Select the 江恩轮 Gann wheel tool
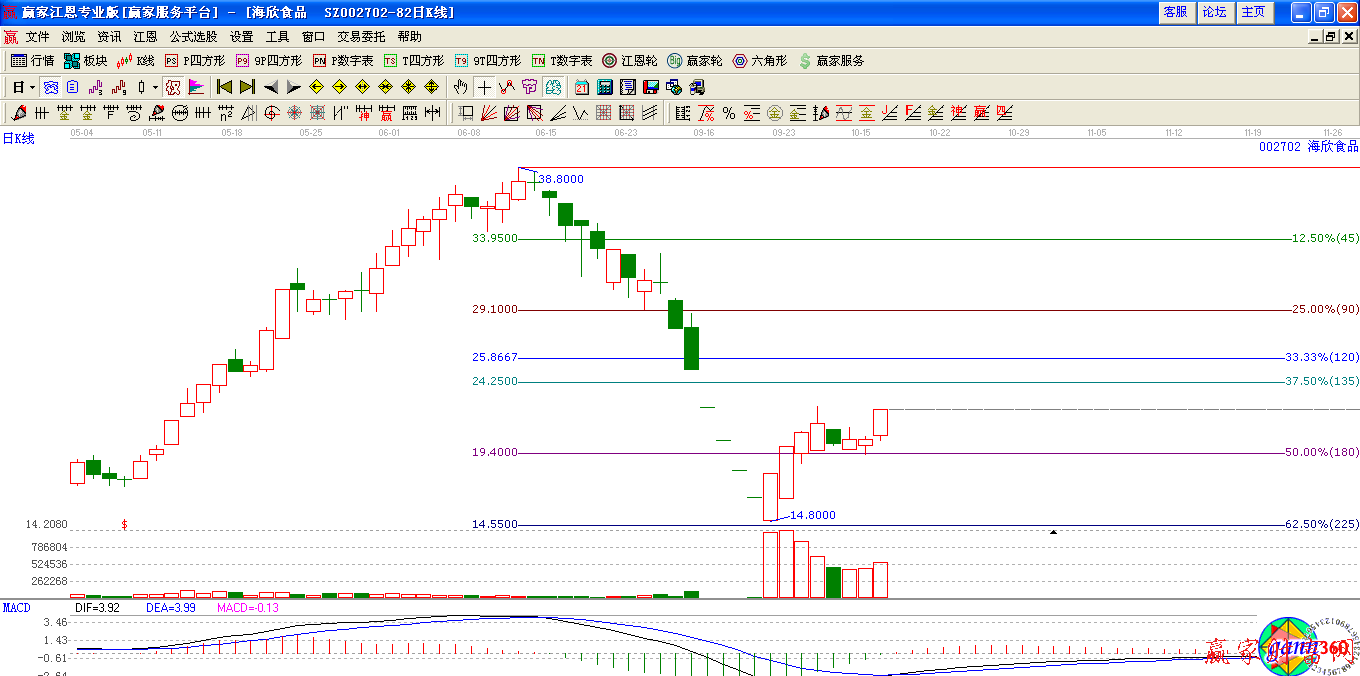1360x676 pixels. click(630, 61)
